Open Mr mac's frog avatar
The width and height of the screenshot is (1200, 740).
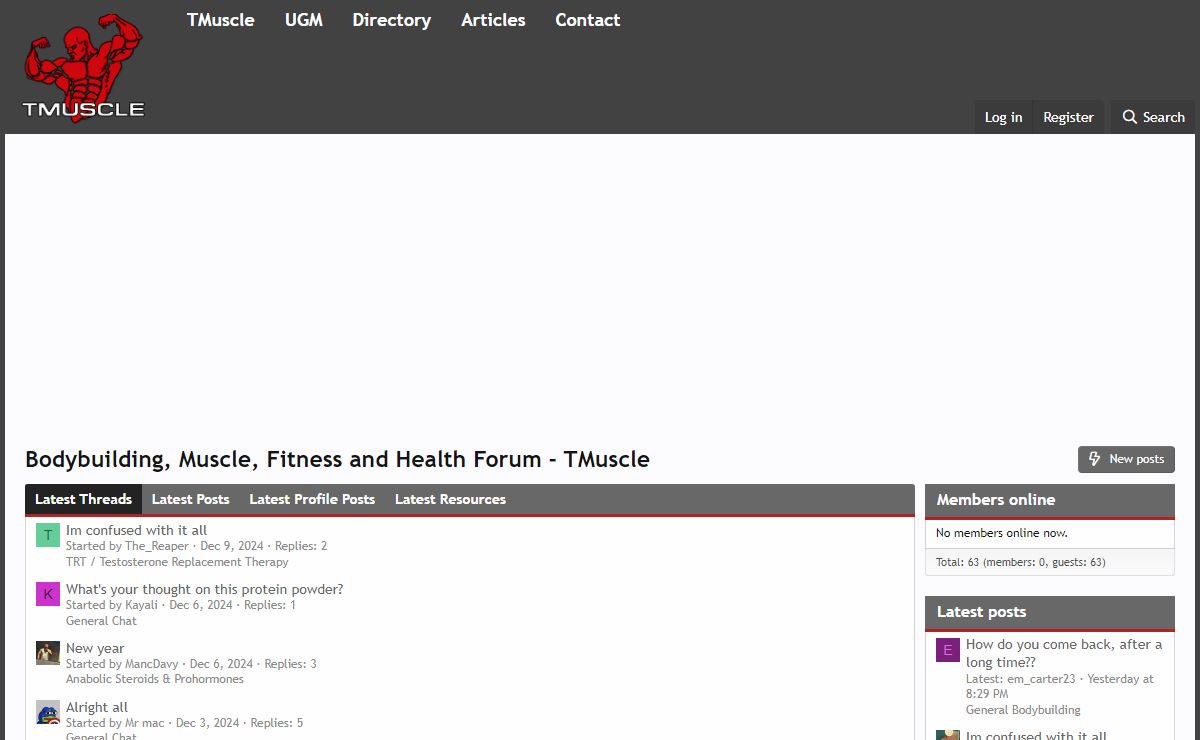(48, 712)
